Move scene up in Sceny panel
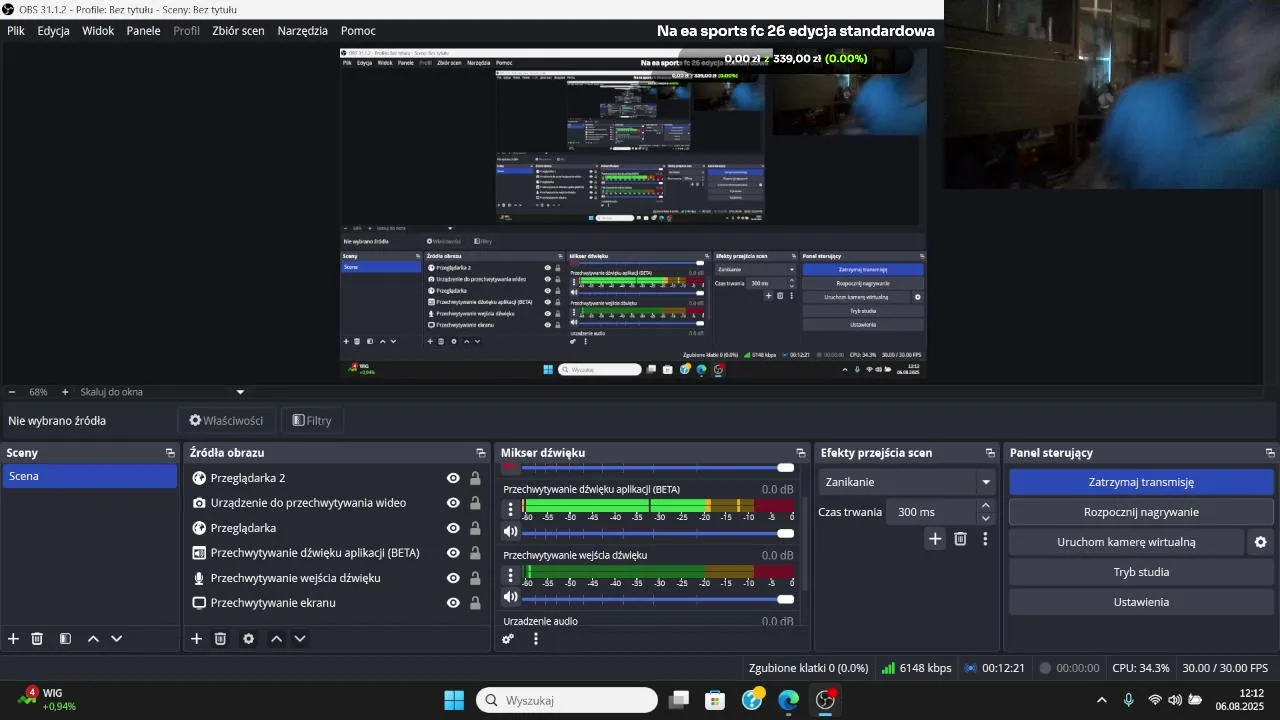This screenshot has width=1280, height=720. point(93,639)
